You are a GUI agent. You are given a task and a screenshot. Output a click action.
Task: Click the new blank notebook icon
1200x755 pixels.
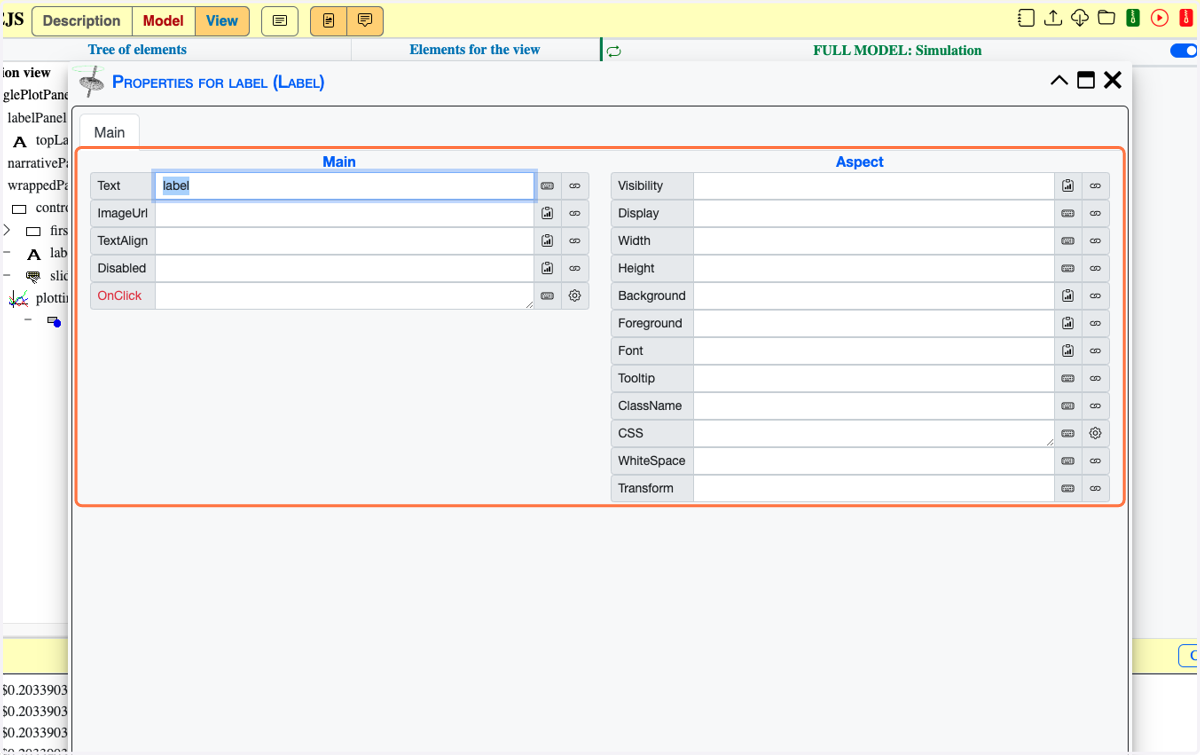pyautogui.click(x=1026, y=18)
